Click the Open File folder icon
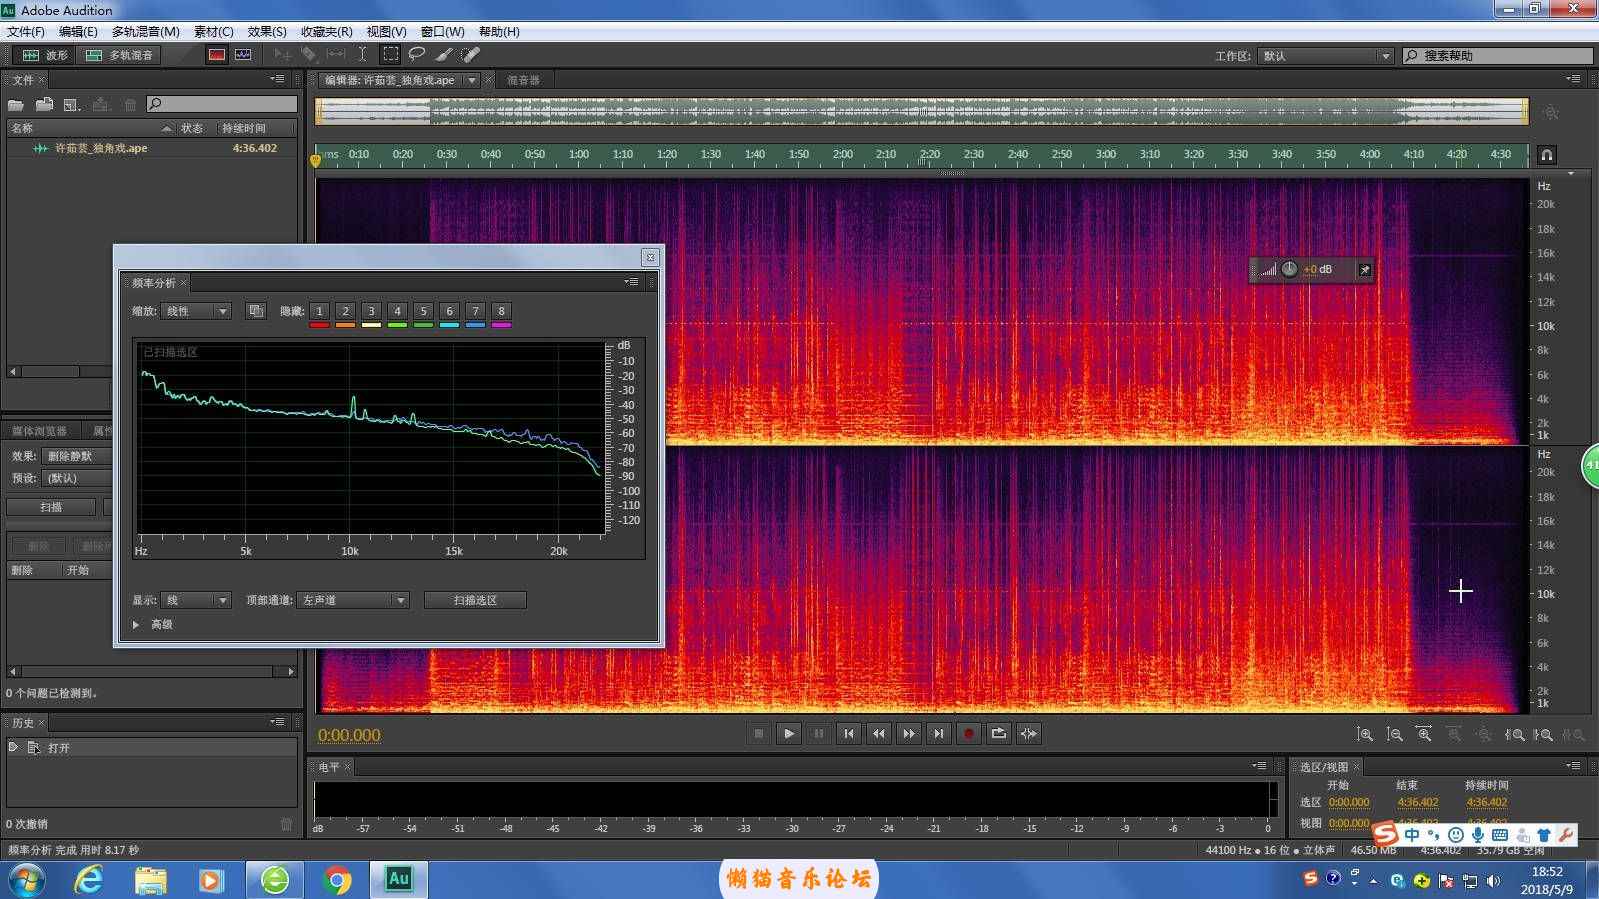1599x899 pixels. click(16, 104)
